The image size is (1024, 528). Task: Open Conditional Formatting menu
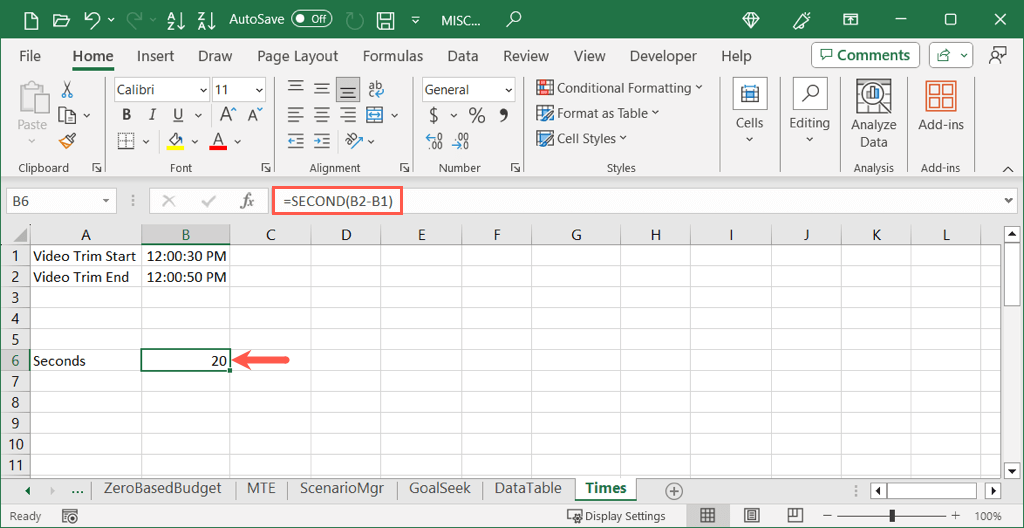(x=619, y=88)
